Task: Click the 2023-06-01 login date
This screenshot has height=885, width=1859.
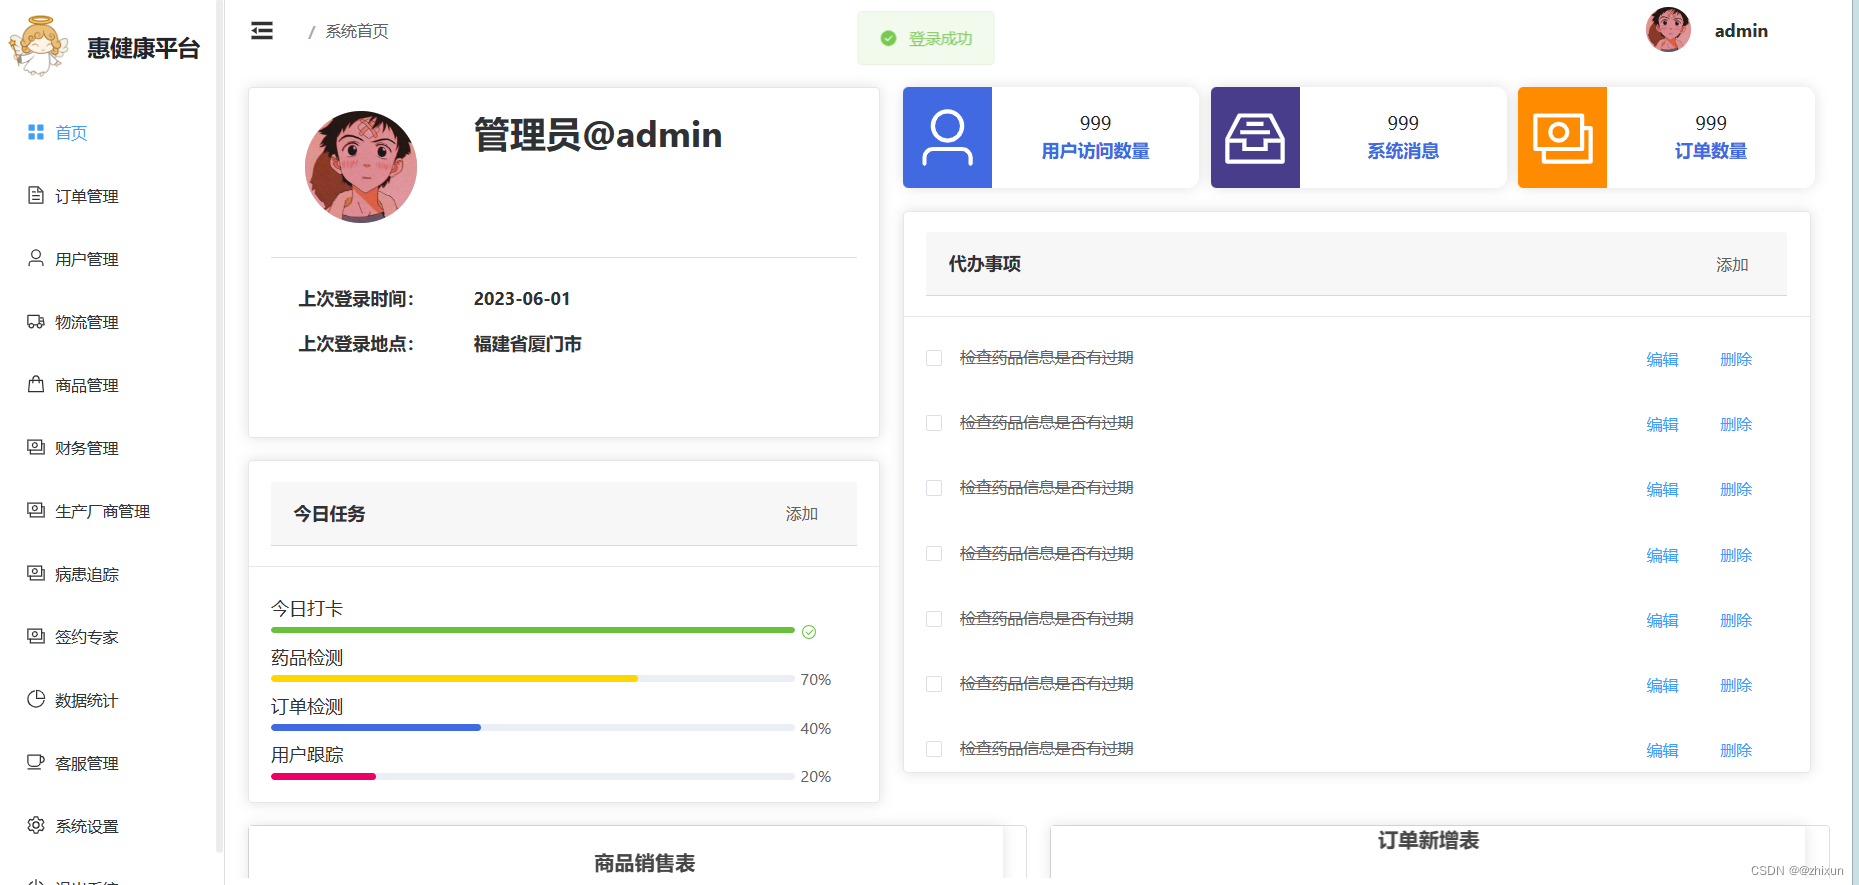Action: click(x=522, y=299)
